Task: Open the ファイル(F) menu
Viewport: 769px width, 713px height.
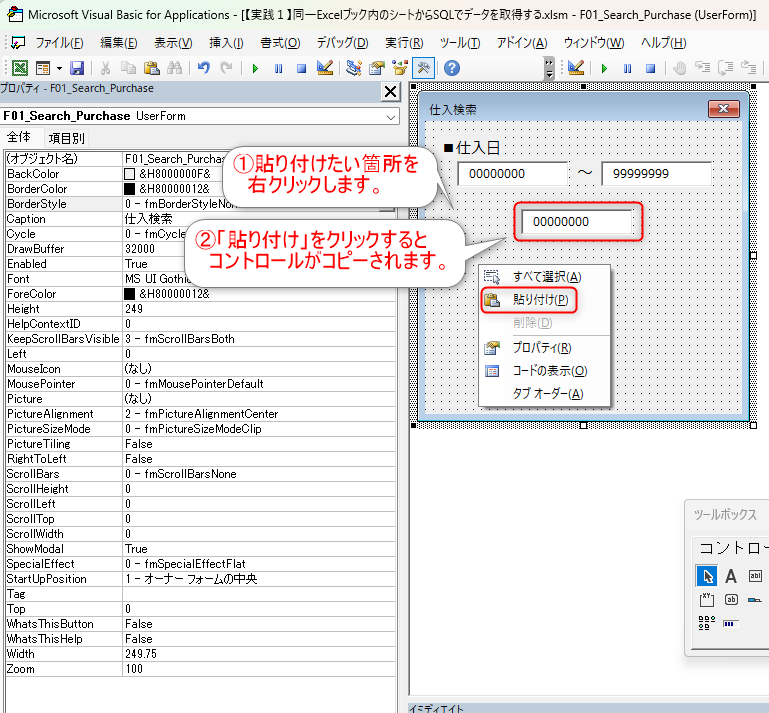Action: [59, 43]
